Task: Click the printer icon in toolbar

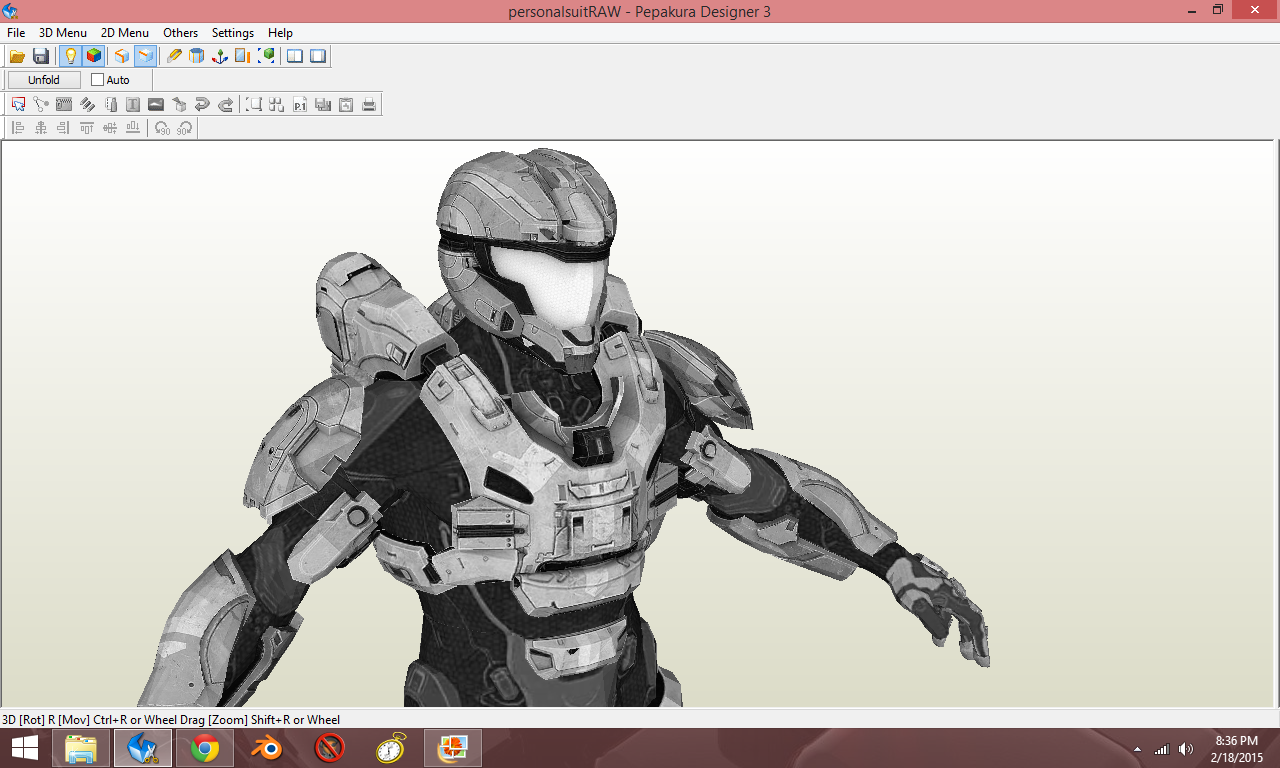Action: [x=369, y=104]
